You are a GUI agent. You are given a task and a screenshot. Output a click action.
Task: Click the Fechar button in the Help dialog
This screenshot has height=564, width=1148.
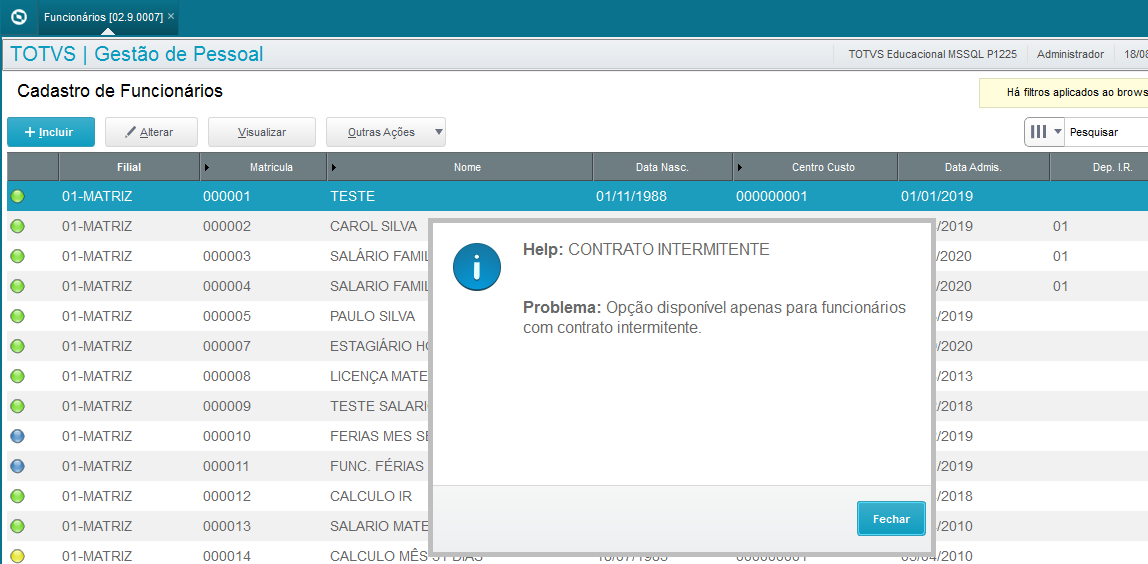(891, 519)
